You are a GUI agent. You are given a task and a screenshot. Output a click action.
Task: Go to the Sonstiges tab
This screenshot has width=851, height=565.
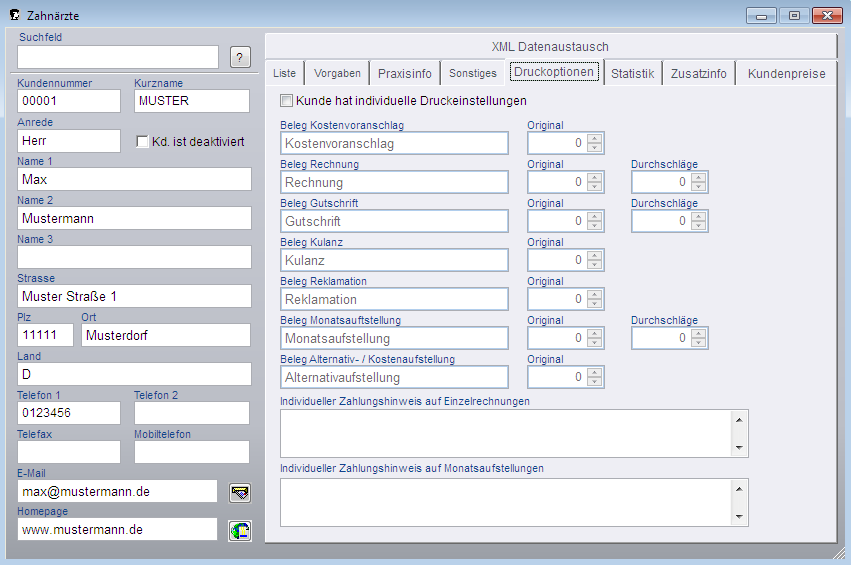point(473,73)
